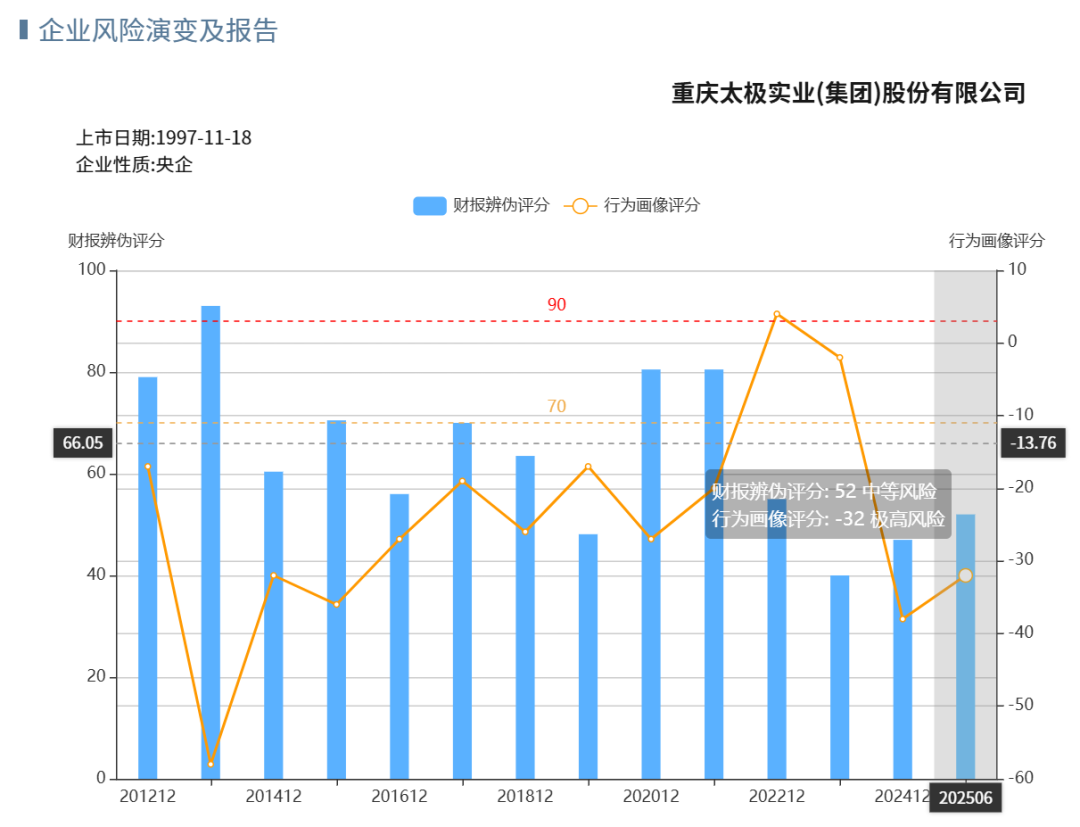Click the blue bar for 201212

click(147, 578)
